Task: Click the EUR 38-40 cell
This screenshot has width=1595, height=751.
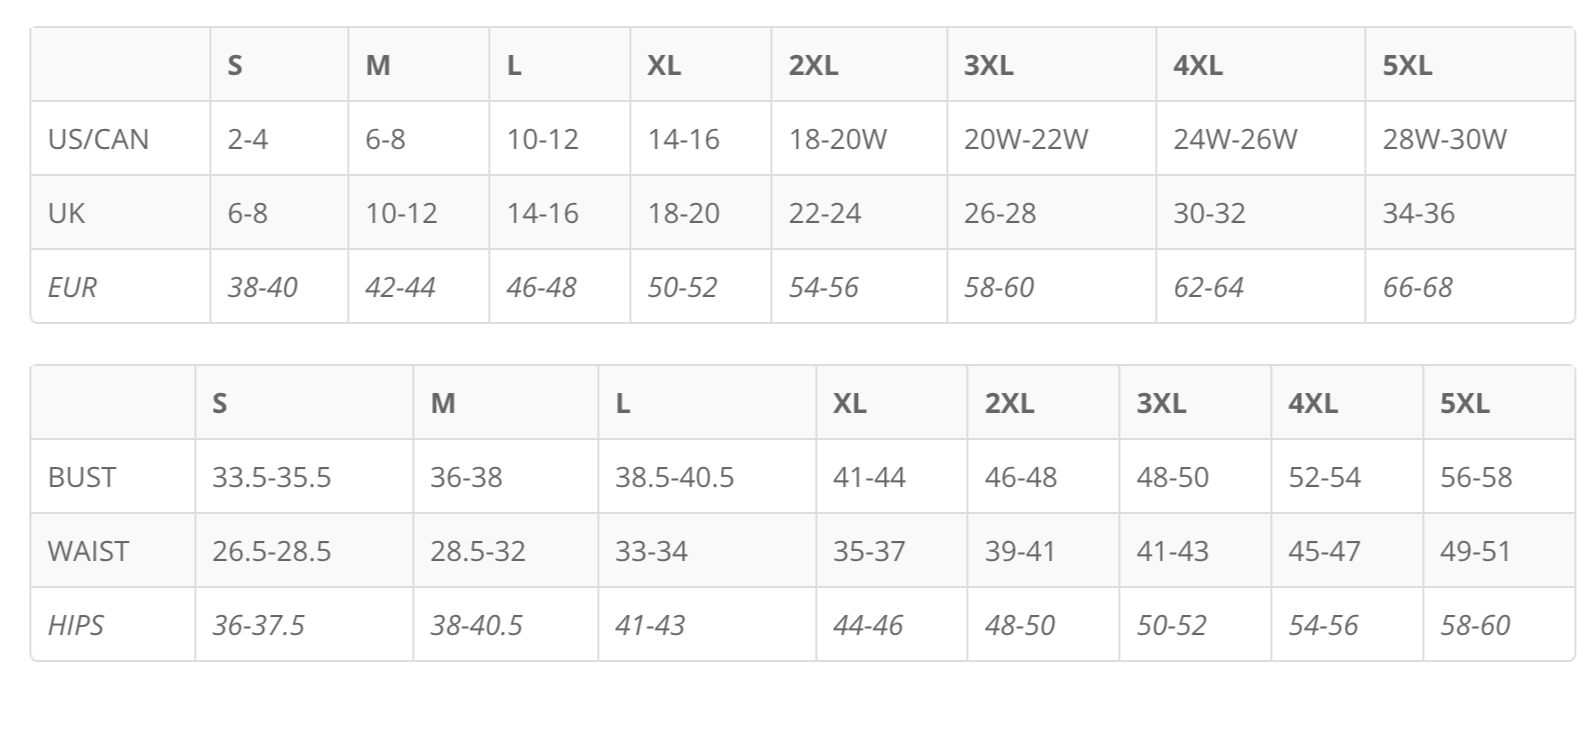Action: tap(262, 287)
